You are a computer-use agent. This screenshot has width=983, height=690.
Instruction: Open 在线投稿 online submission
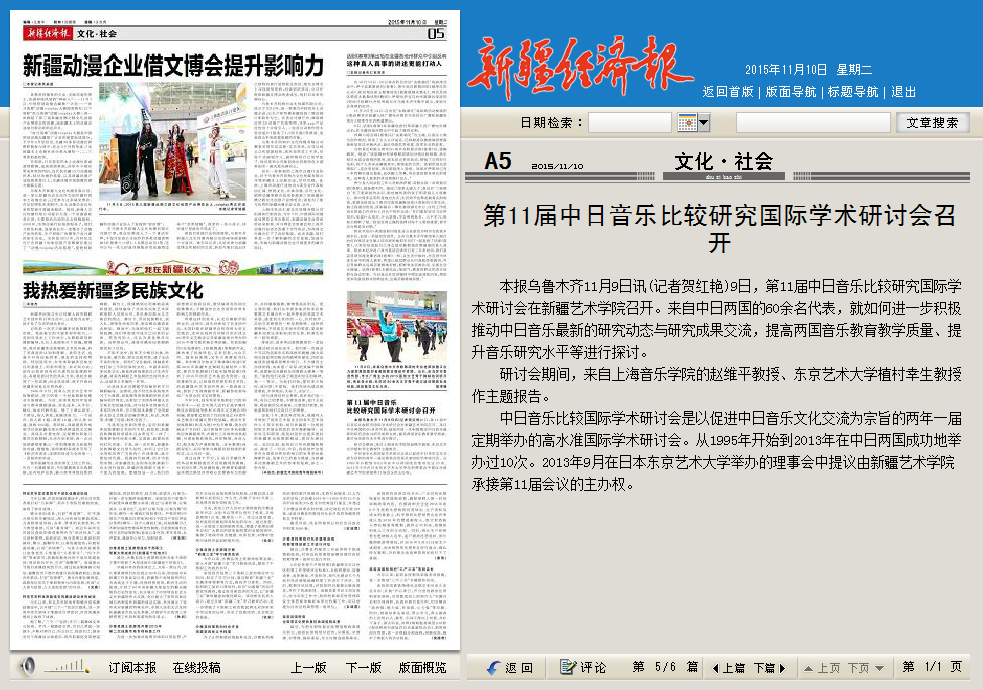[196, 667]
